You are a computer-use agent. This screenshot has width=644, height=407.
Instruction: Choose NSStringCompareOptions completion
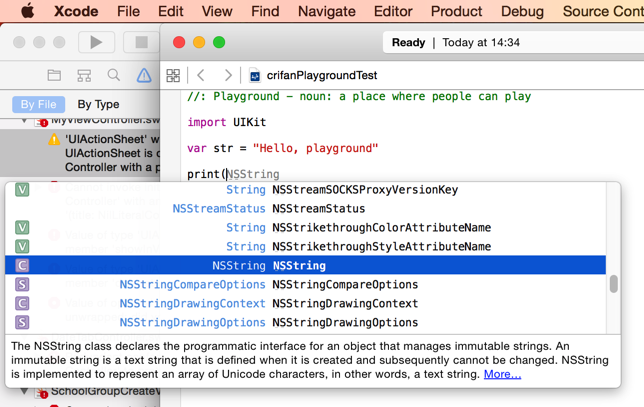click(x=306, y=284)
